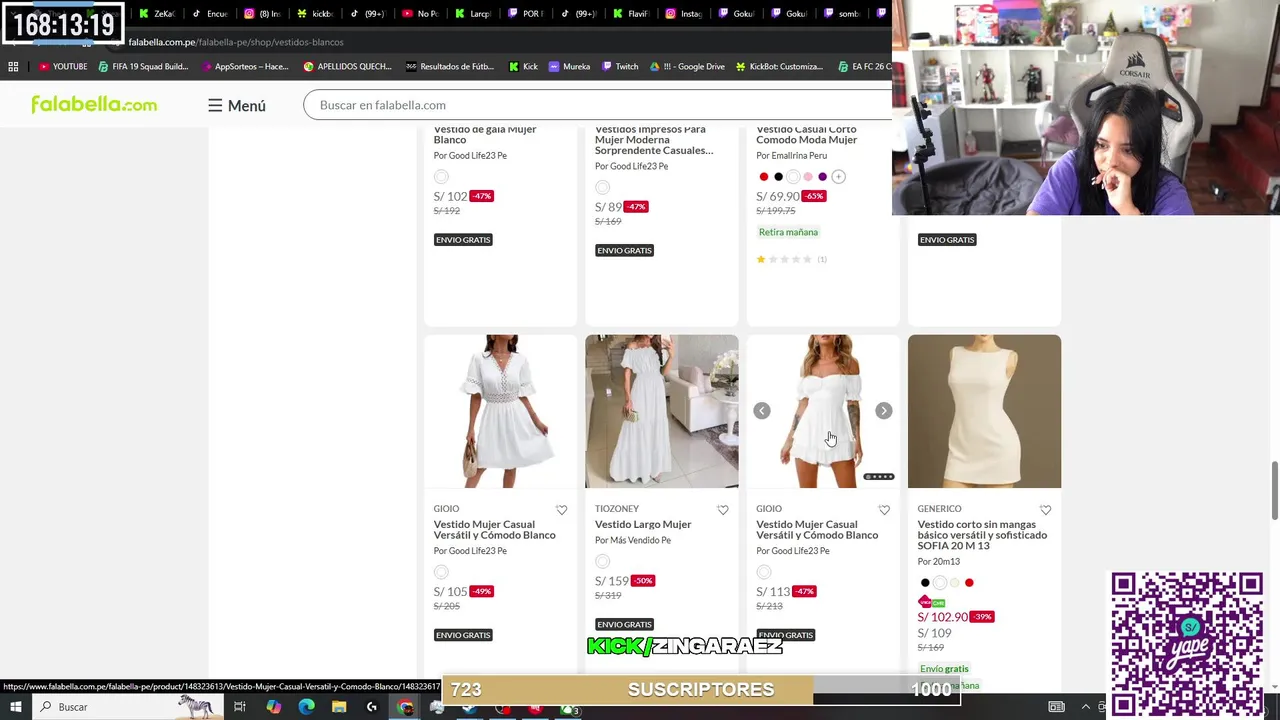The width and height of the screenshot is (1280, 720).
Task: Select purple color of Vestido Casual Corto
Action: (823, 177)
